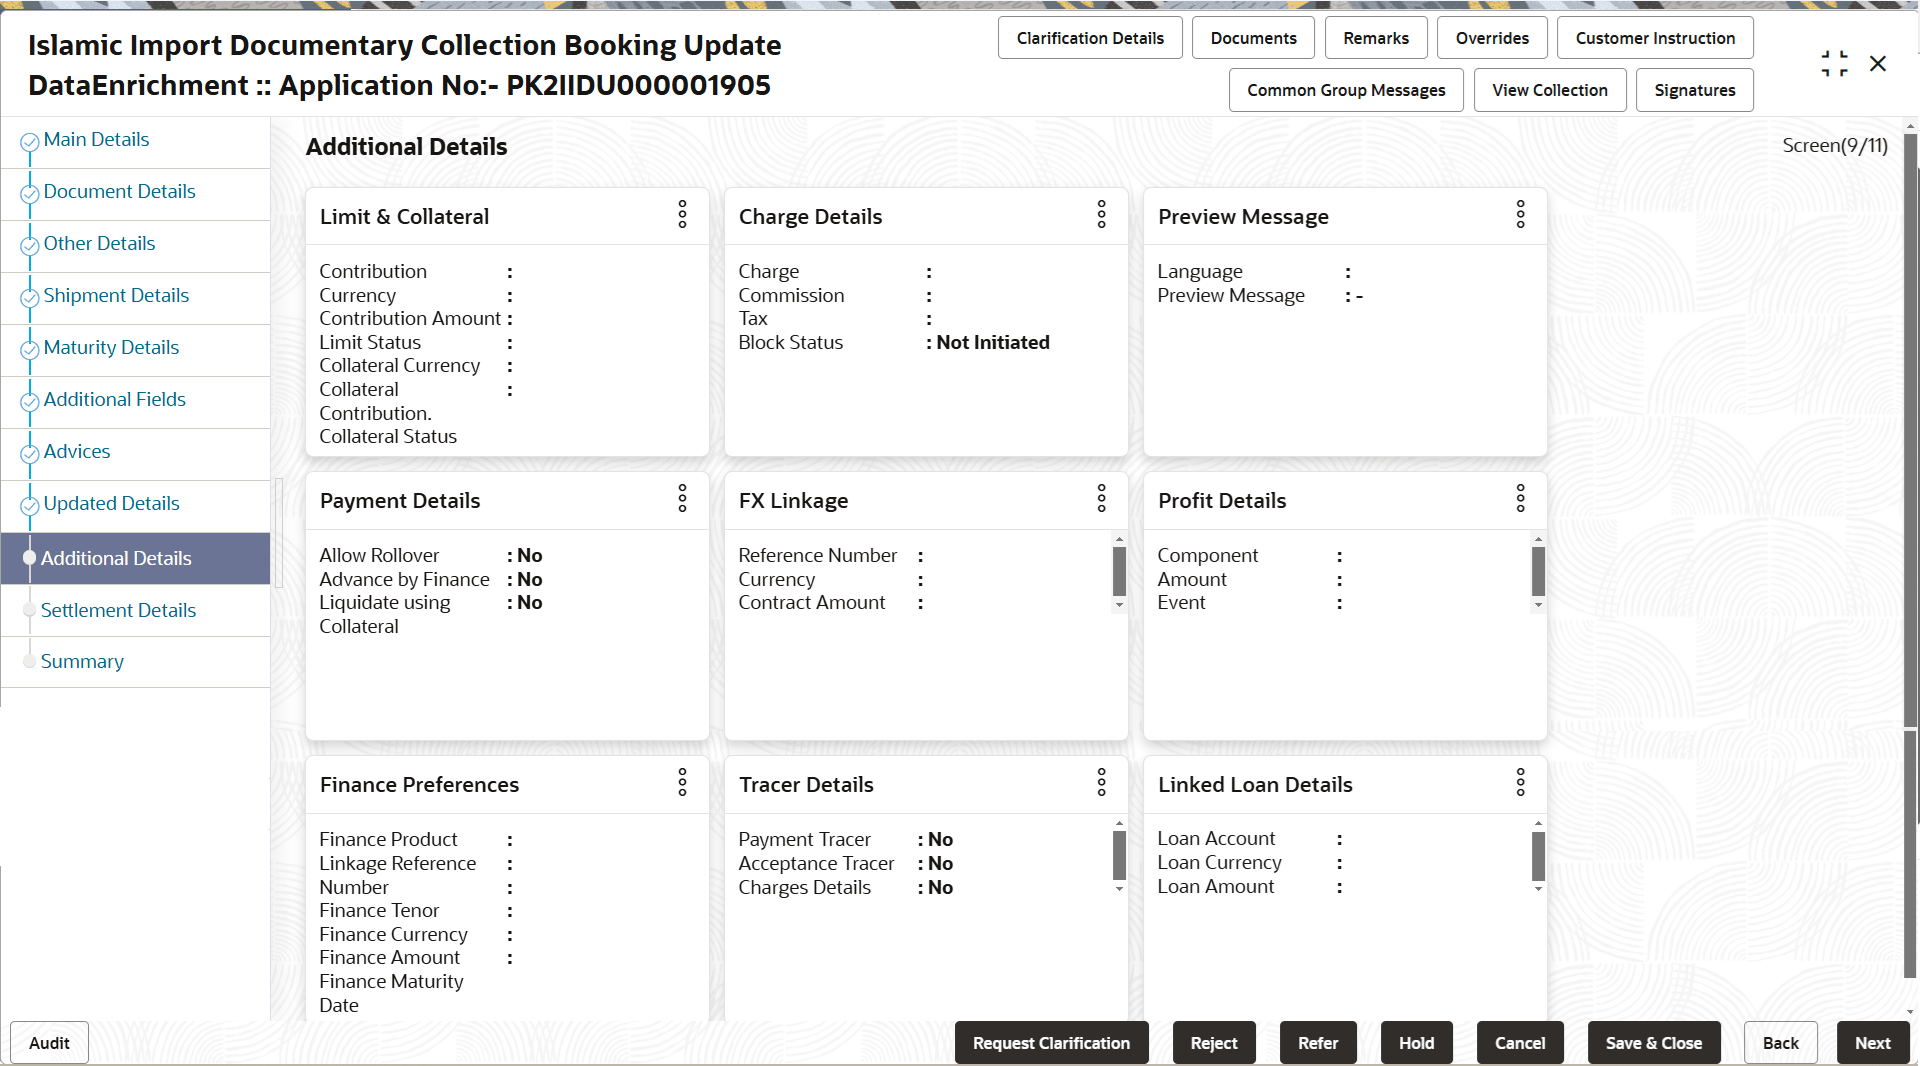Collapse the window using the minimize-view icon
Viewport: 1920px width, 1066px height.
click(1835, 64)
